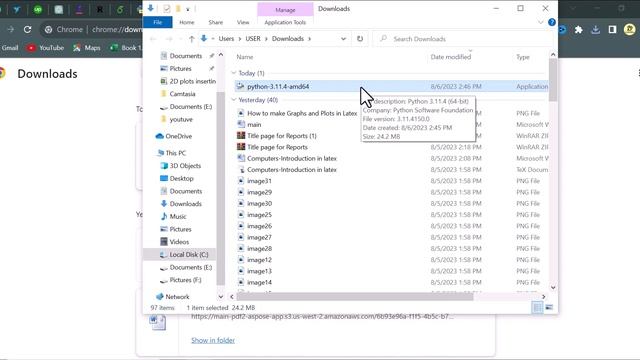This screenshot has width=640, height=360.
Task: Switch to Details view layout icon
Action: (x=538, y=307)
